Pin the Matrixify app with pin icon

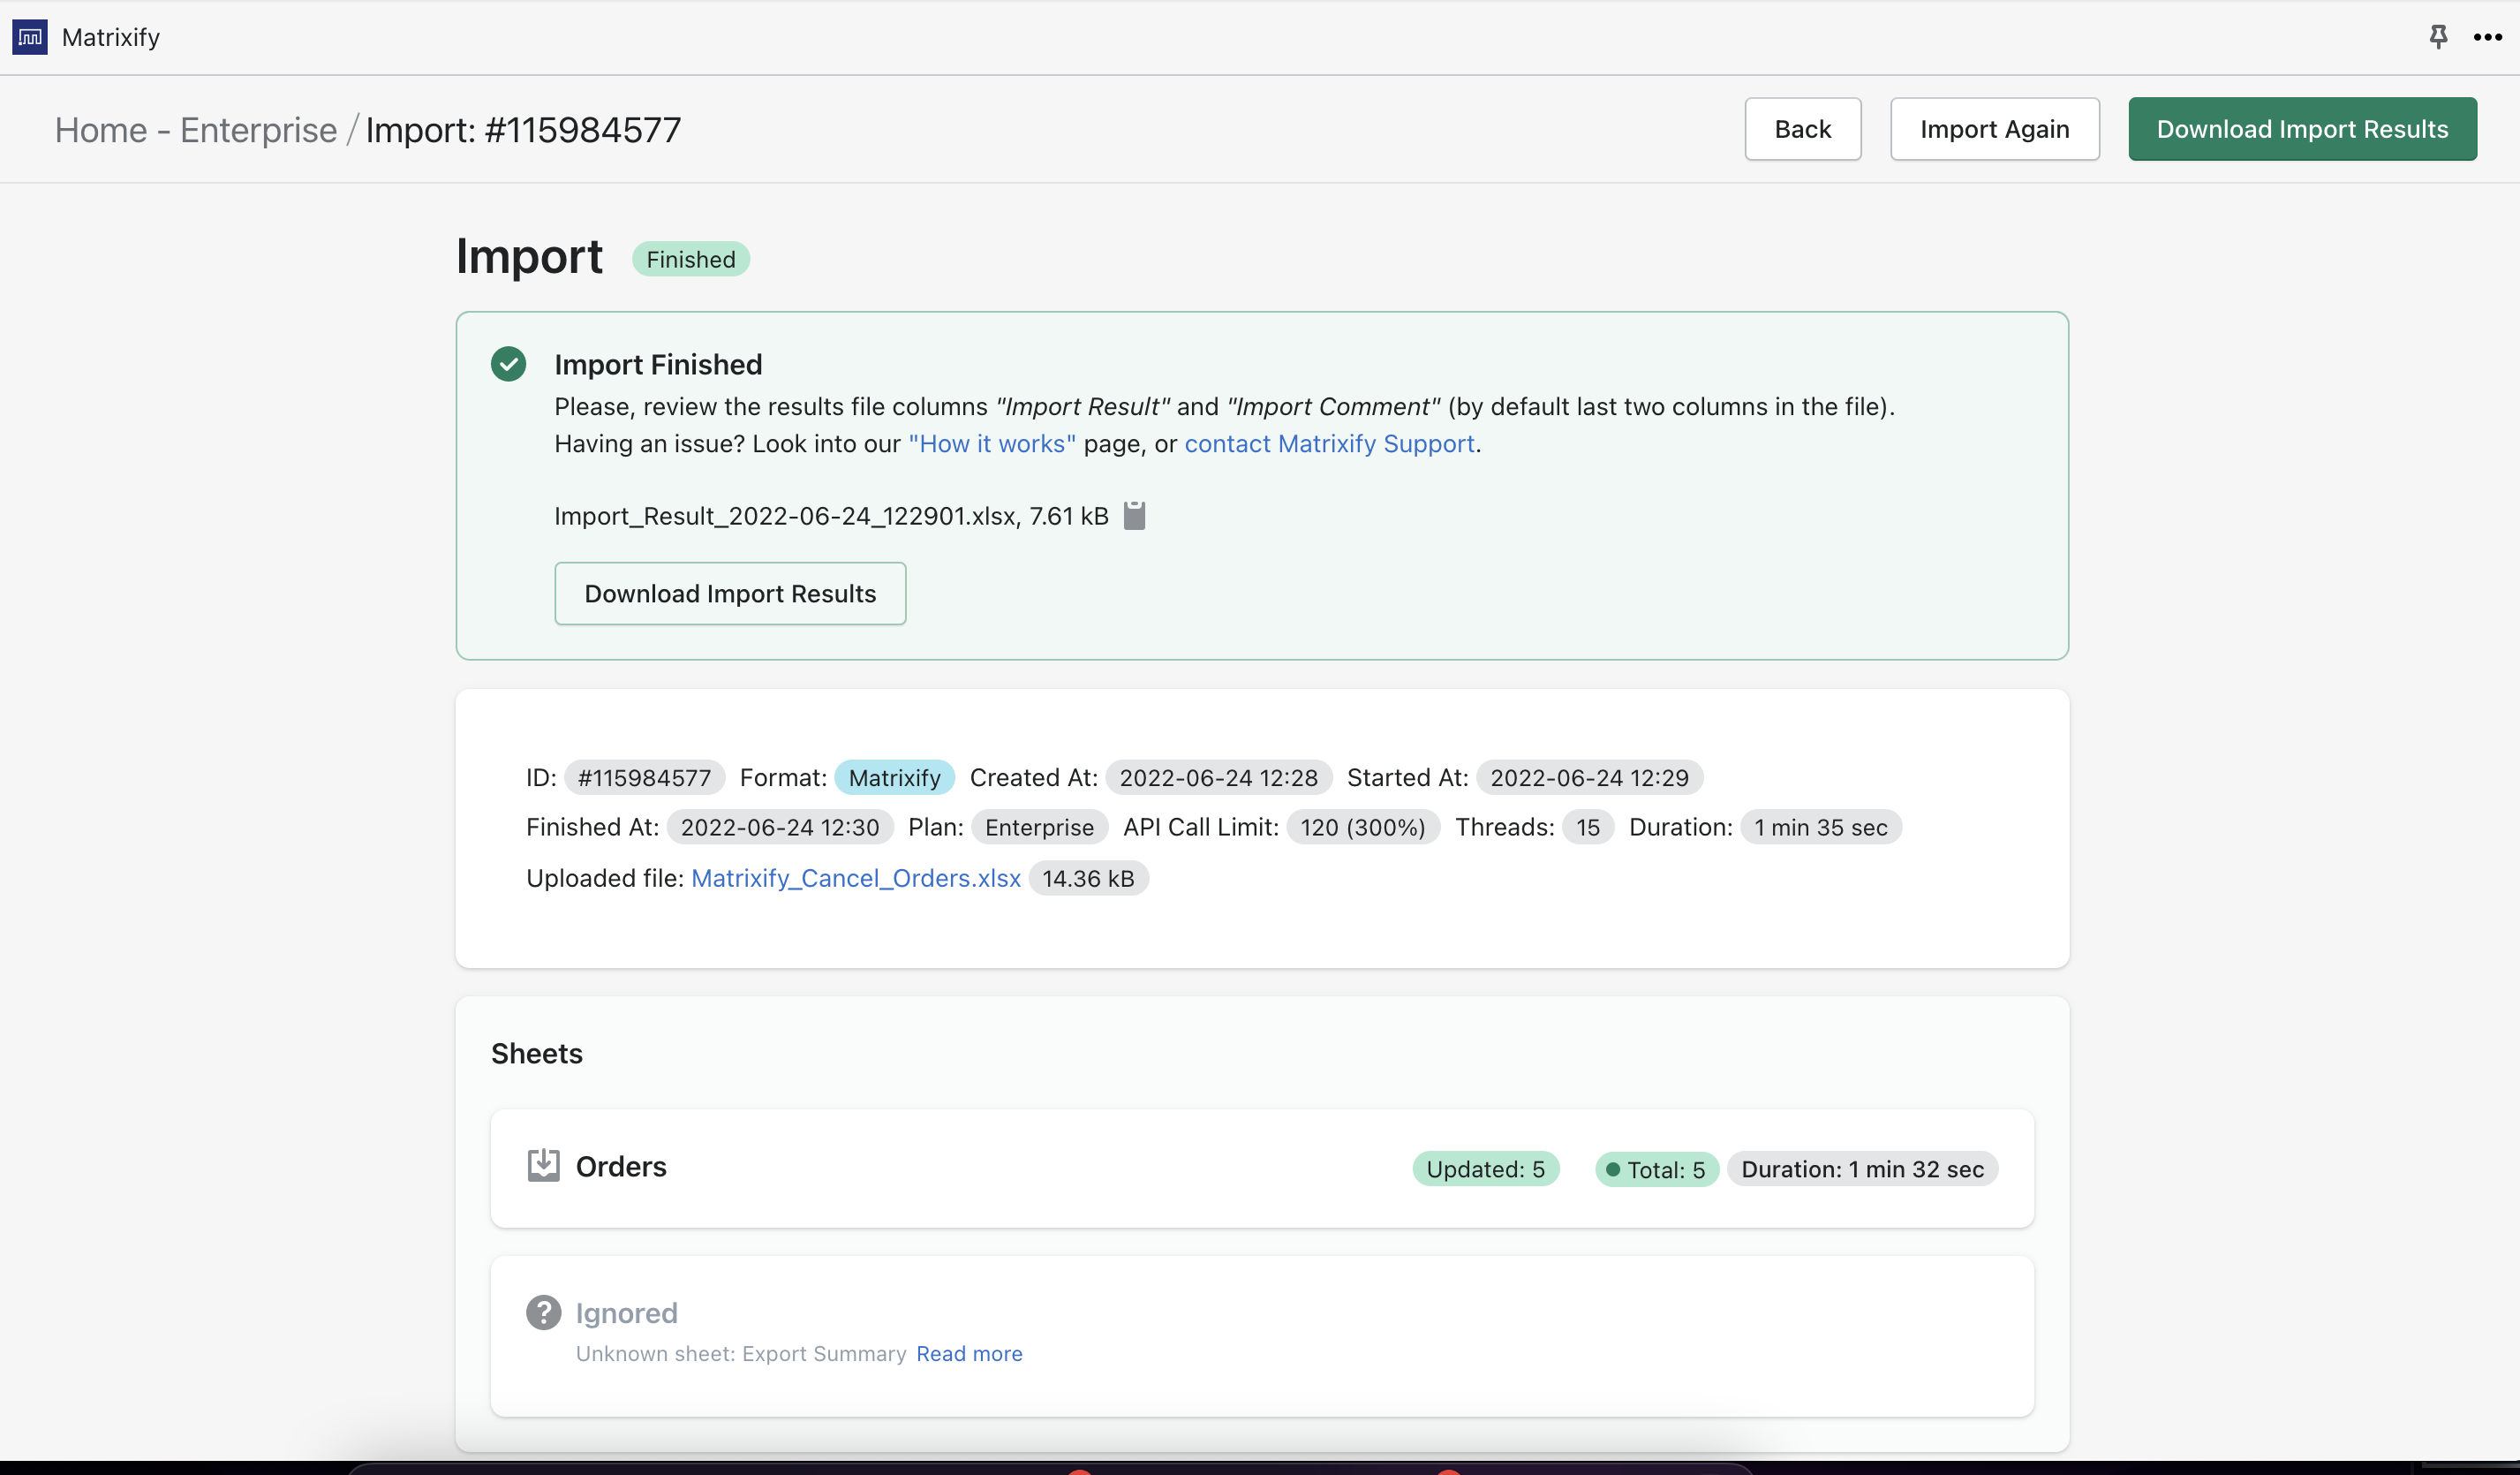tap(2438, 37)
